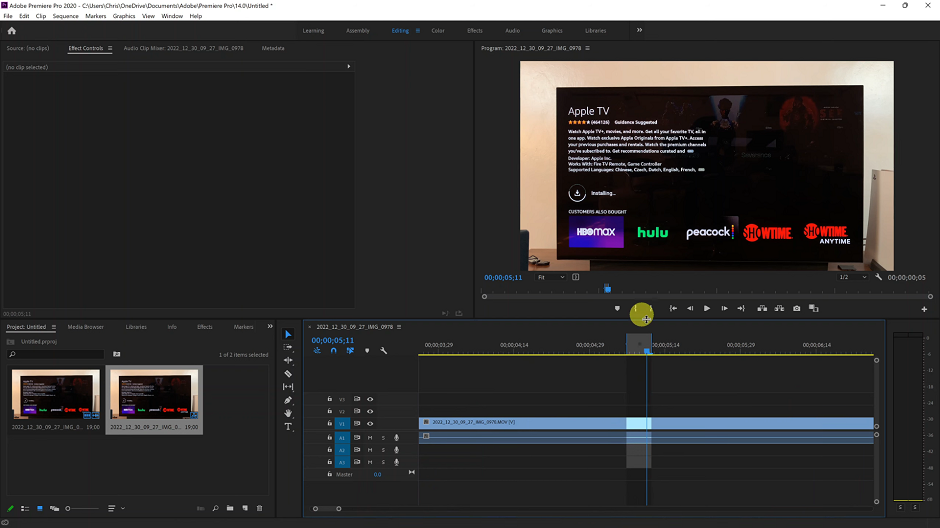Open Comparison View in Program Monitor
The image size is (940, 528).
click(x=814, y=309)
